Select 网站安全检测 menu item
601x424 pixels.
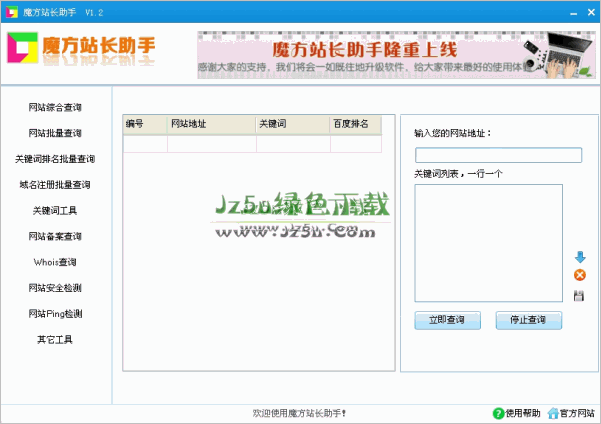point(55,288)
